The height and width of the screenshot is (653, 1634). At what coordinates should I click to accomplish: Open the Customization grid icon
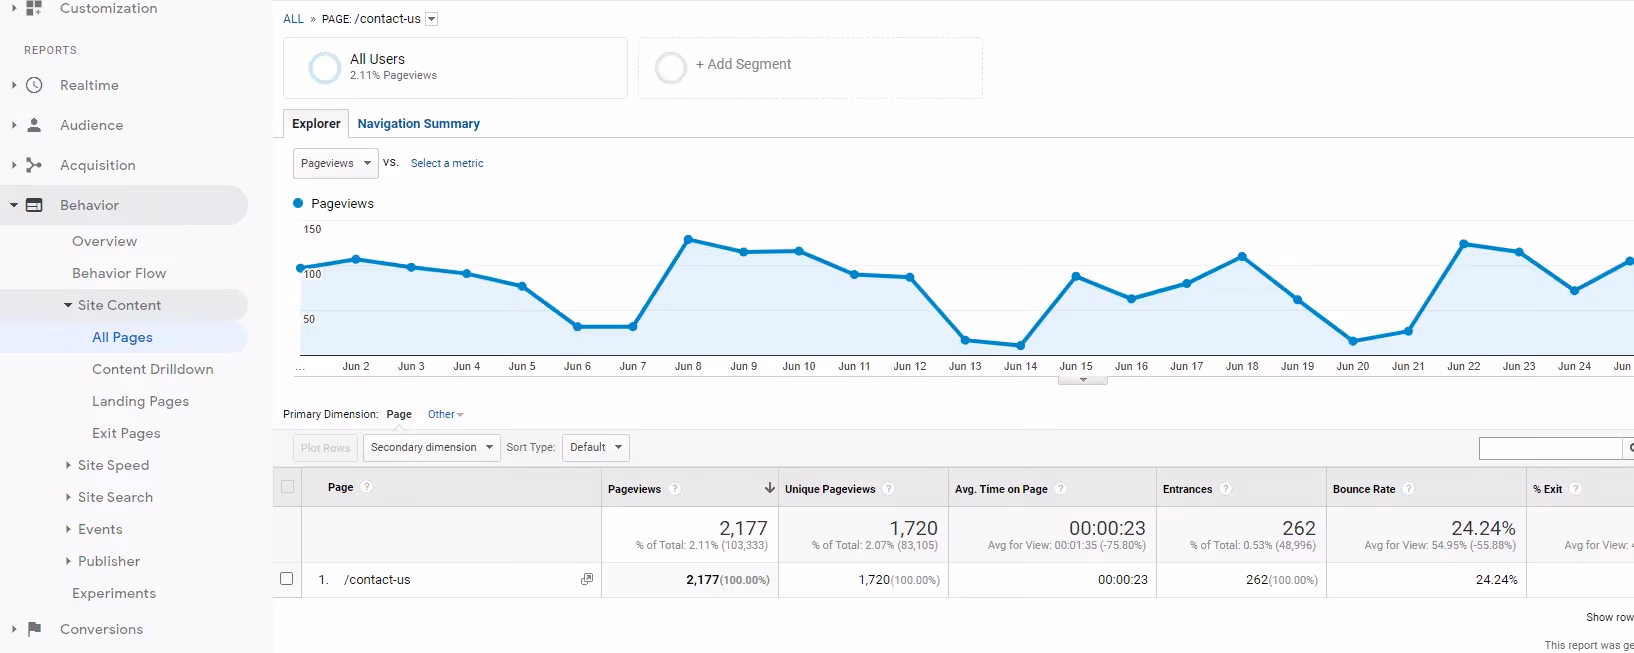34,8
